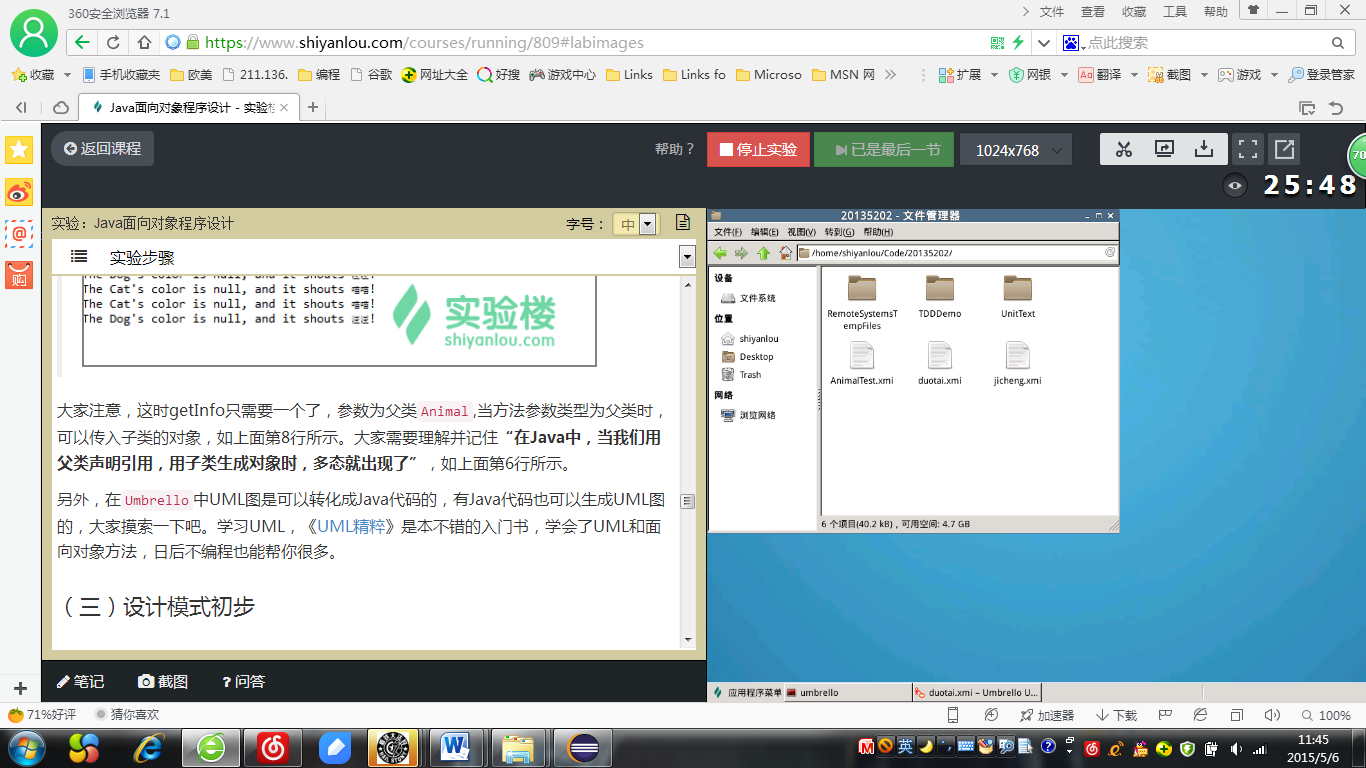
Task: Open the UnitText folder
Action: click(x=1017, y=296)
